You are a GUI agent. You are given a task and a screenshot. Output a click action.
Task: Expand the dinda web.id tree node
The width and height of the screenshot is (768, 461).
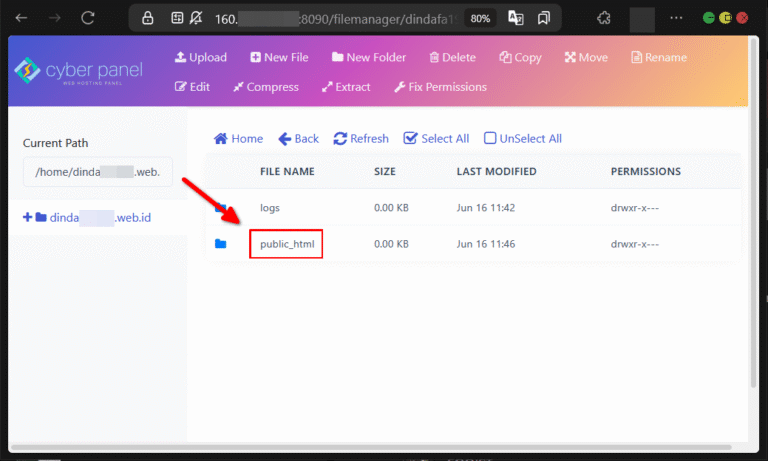click(27, 217)
